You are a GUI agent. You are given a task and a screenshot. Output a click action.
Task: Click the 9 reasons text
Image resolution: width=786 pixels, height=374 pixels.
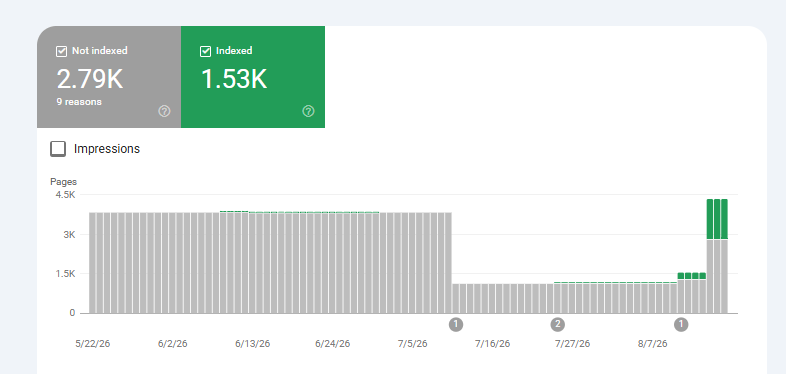point(79,102)
